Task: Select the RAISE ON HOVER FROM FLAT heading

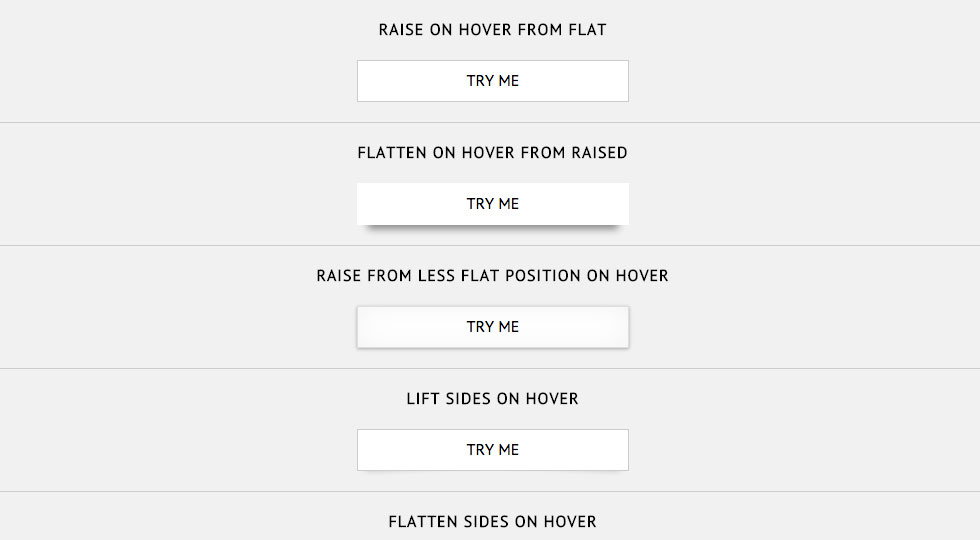Action: click(x=492, y=30)
